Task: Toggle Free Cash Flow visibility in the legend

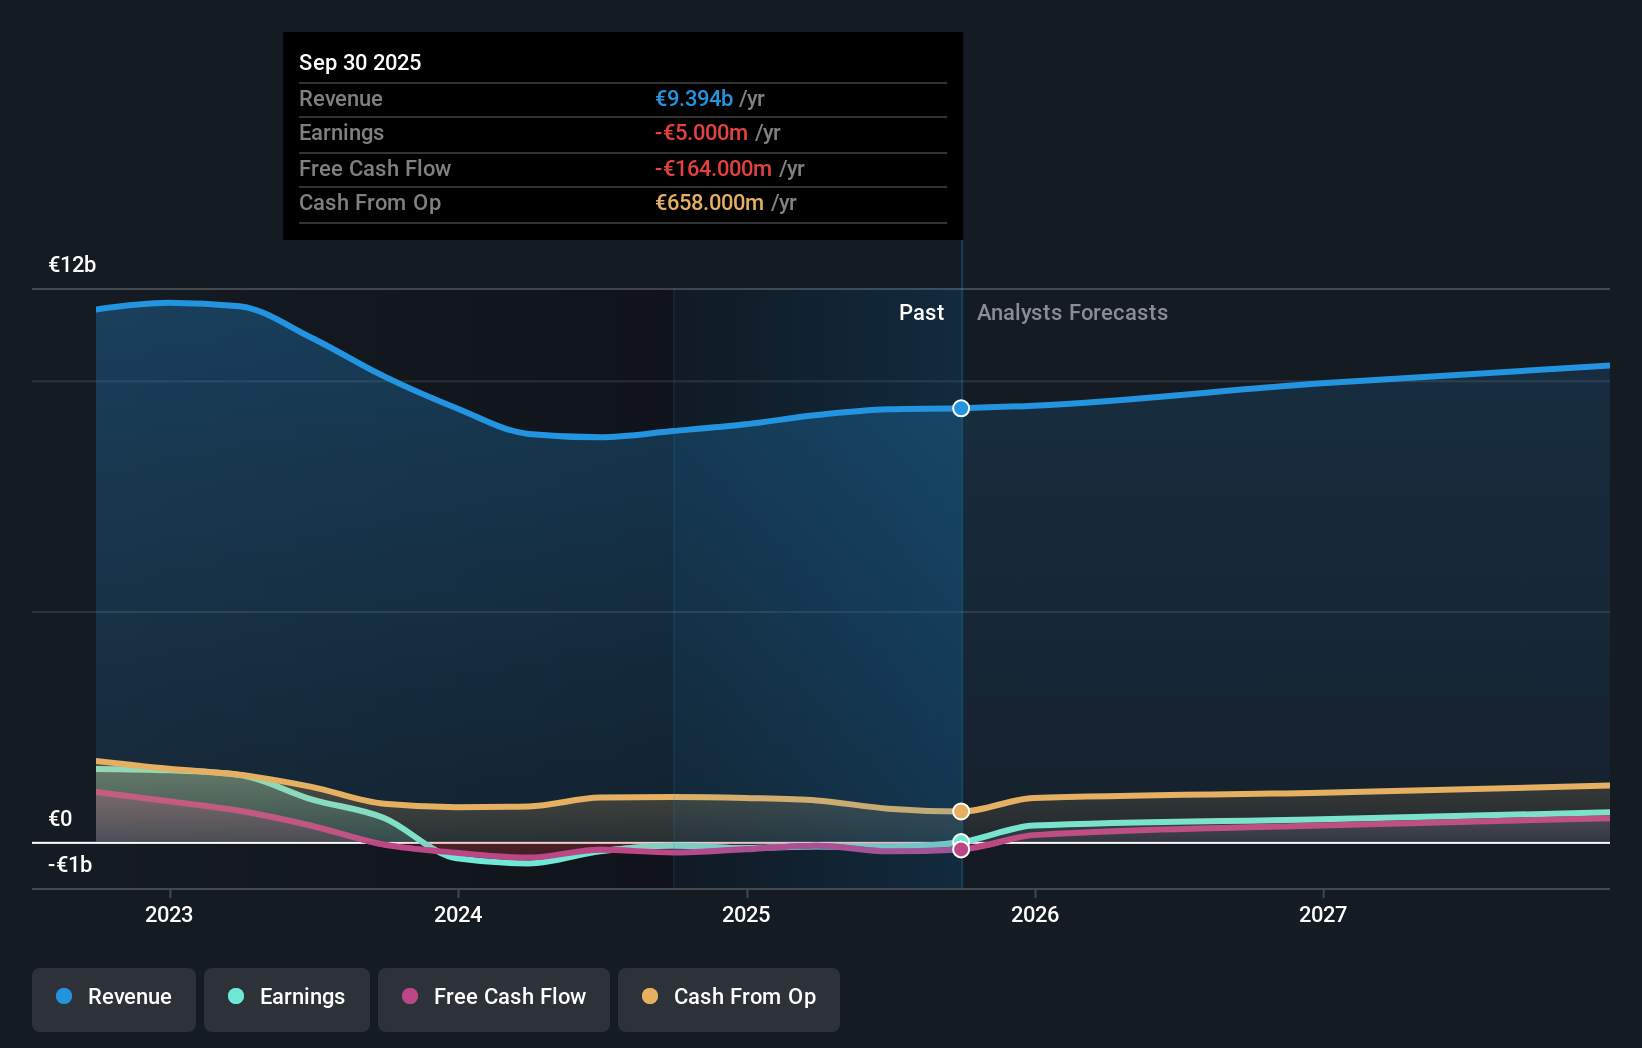Action: click(x=494, y=998)
